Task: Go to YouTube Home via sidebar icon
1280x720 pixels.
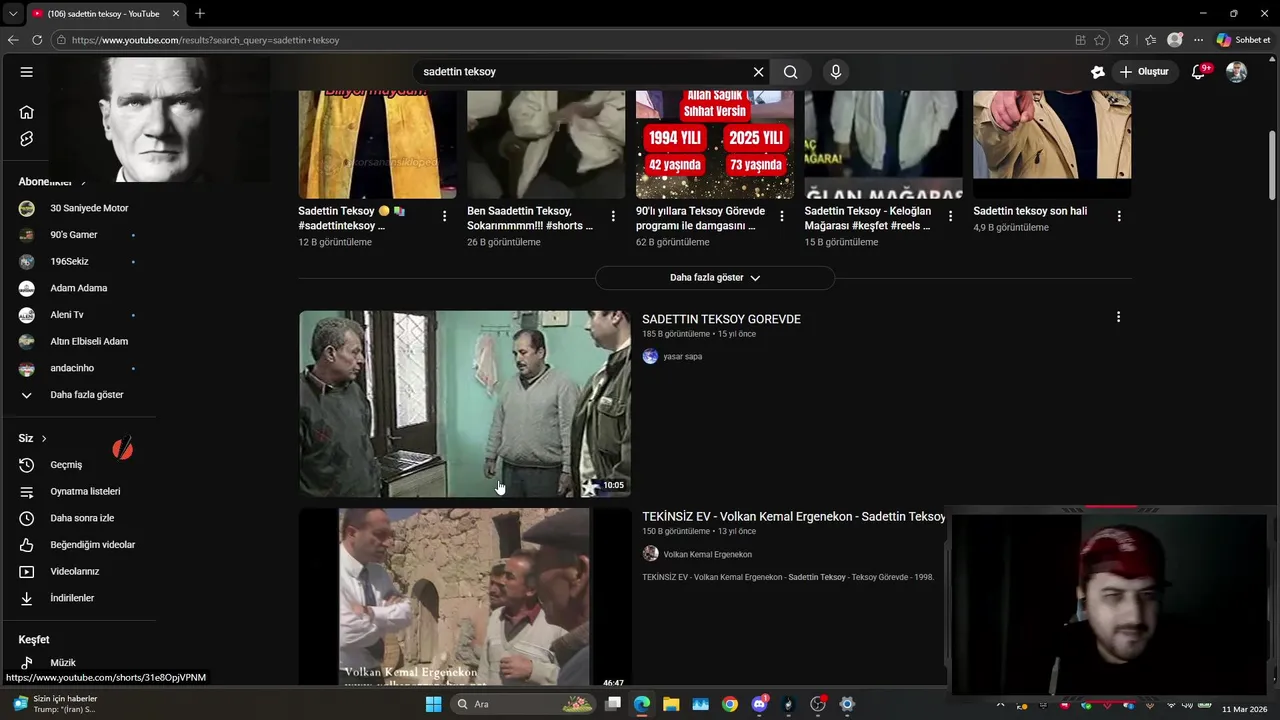Action: pyautogui.click(x=27, y=112)
